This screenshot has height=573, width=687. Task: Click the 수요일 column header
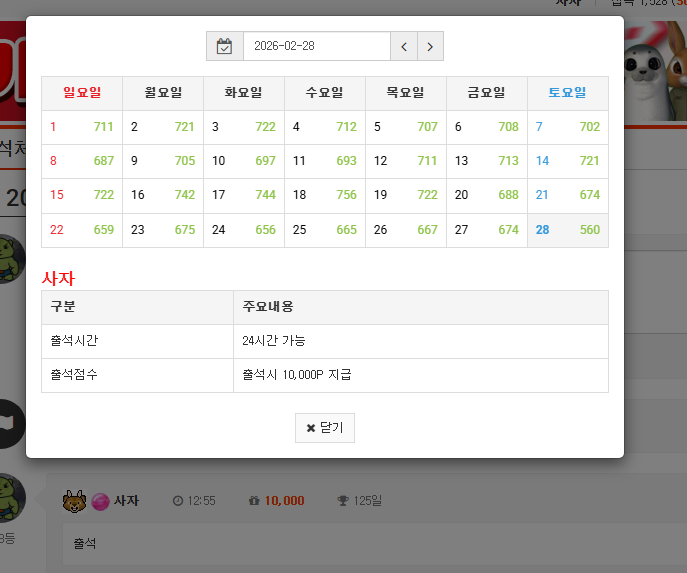pyautogui.click(x=324, y=93)
